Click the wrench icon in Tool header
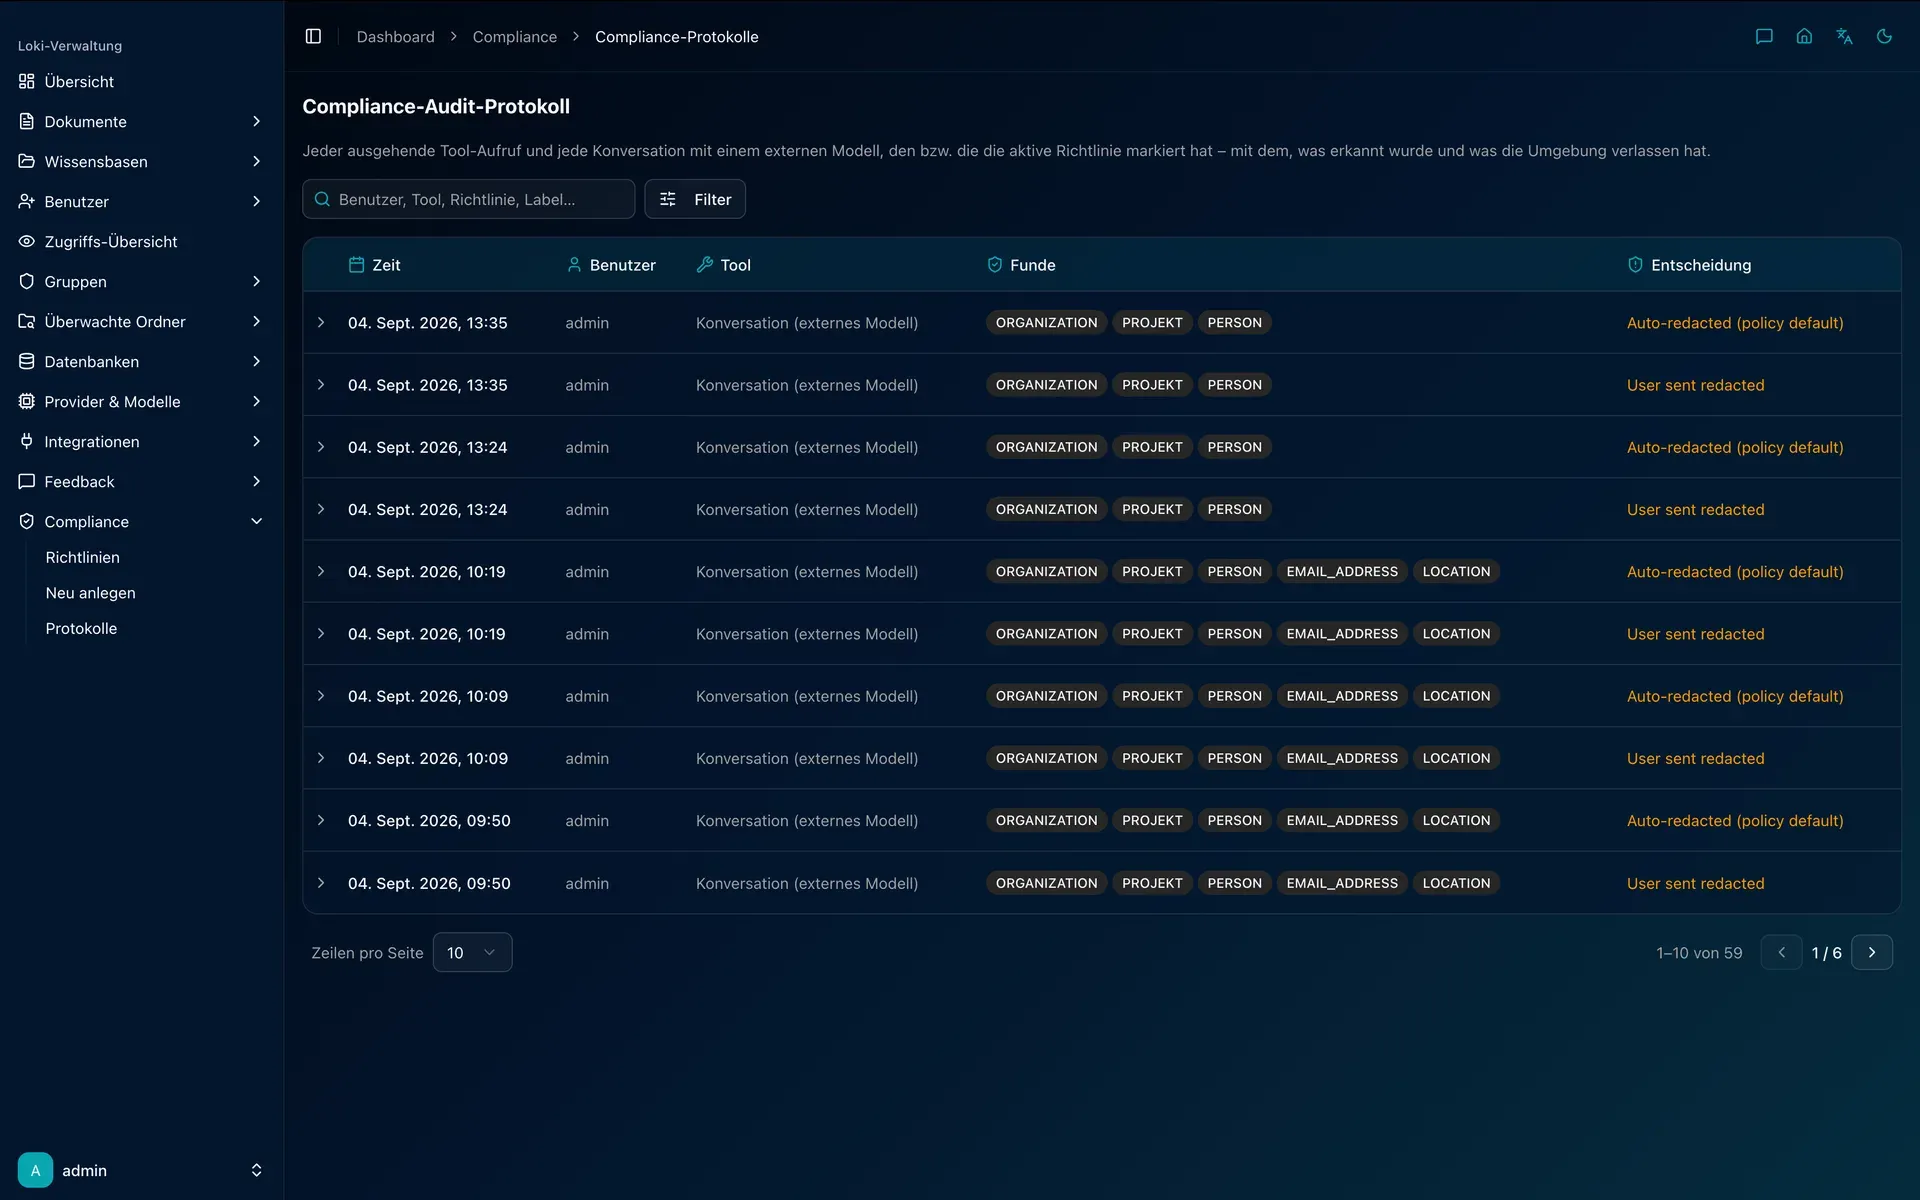 coord(704,264)
